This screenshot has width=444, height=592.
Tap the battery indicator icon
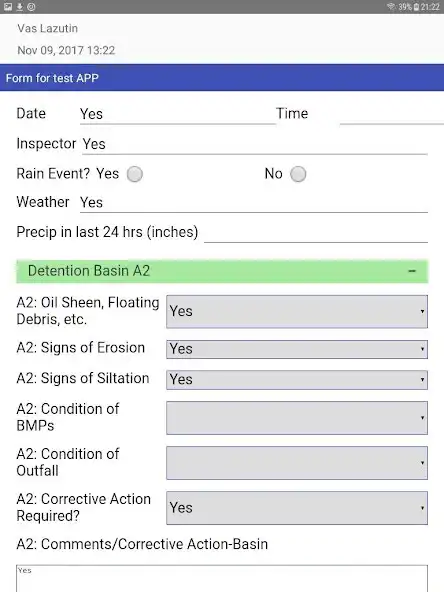pyautogui.click(x=416, y=7)
